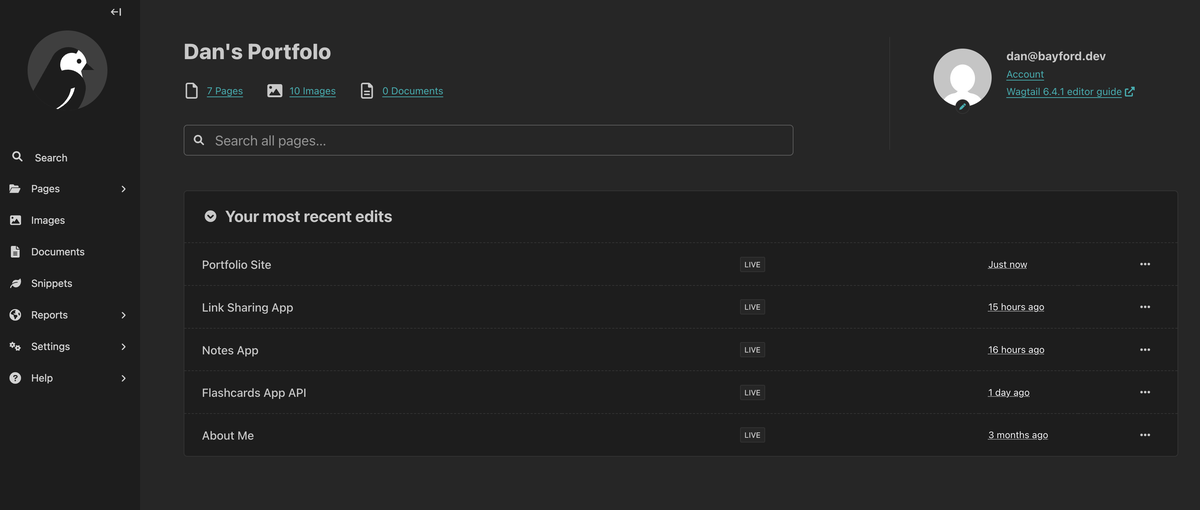Click external link icon after editor guide
Screen dimensions: 1200x510
point(1130,91)
